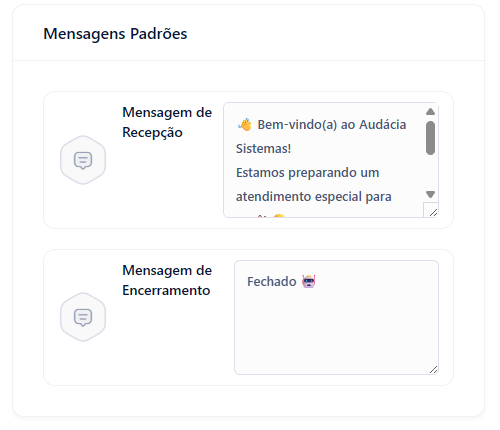This screenshot has height=430, width=500.
Task: Click the scrollbar down arrow in the Recepção textarea
Action: pos(430,194)
